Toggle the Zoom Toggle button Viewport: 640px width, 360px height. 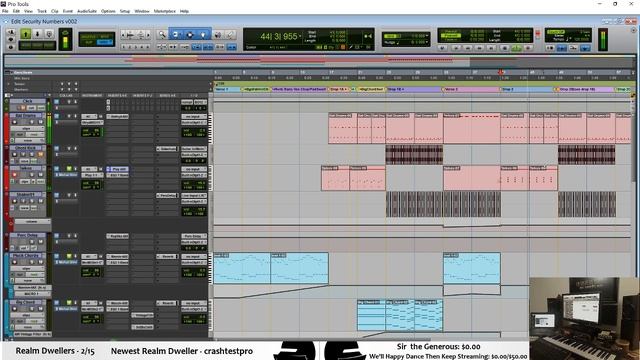(x=161, y=46)
